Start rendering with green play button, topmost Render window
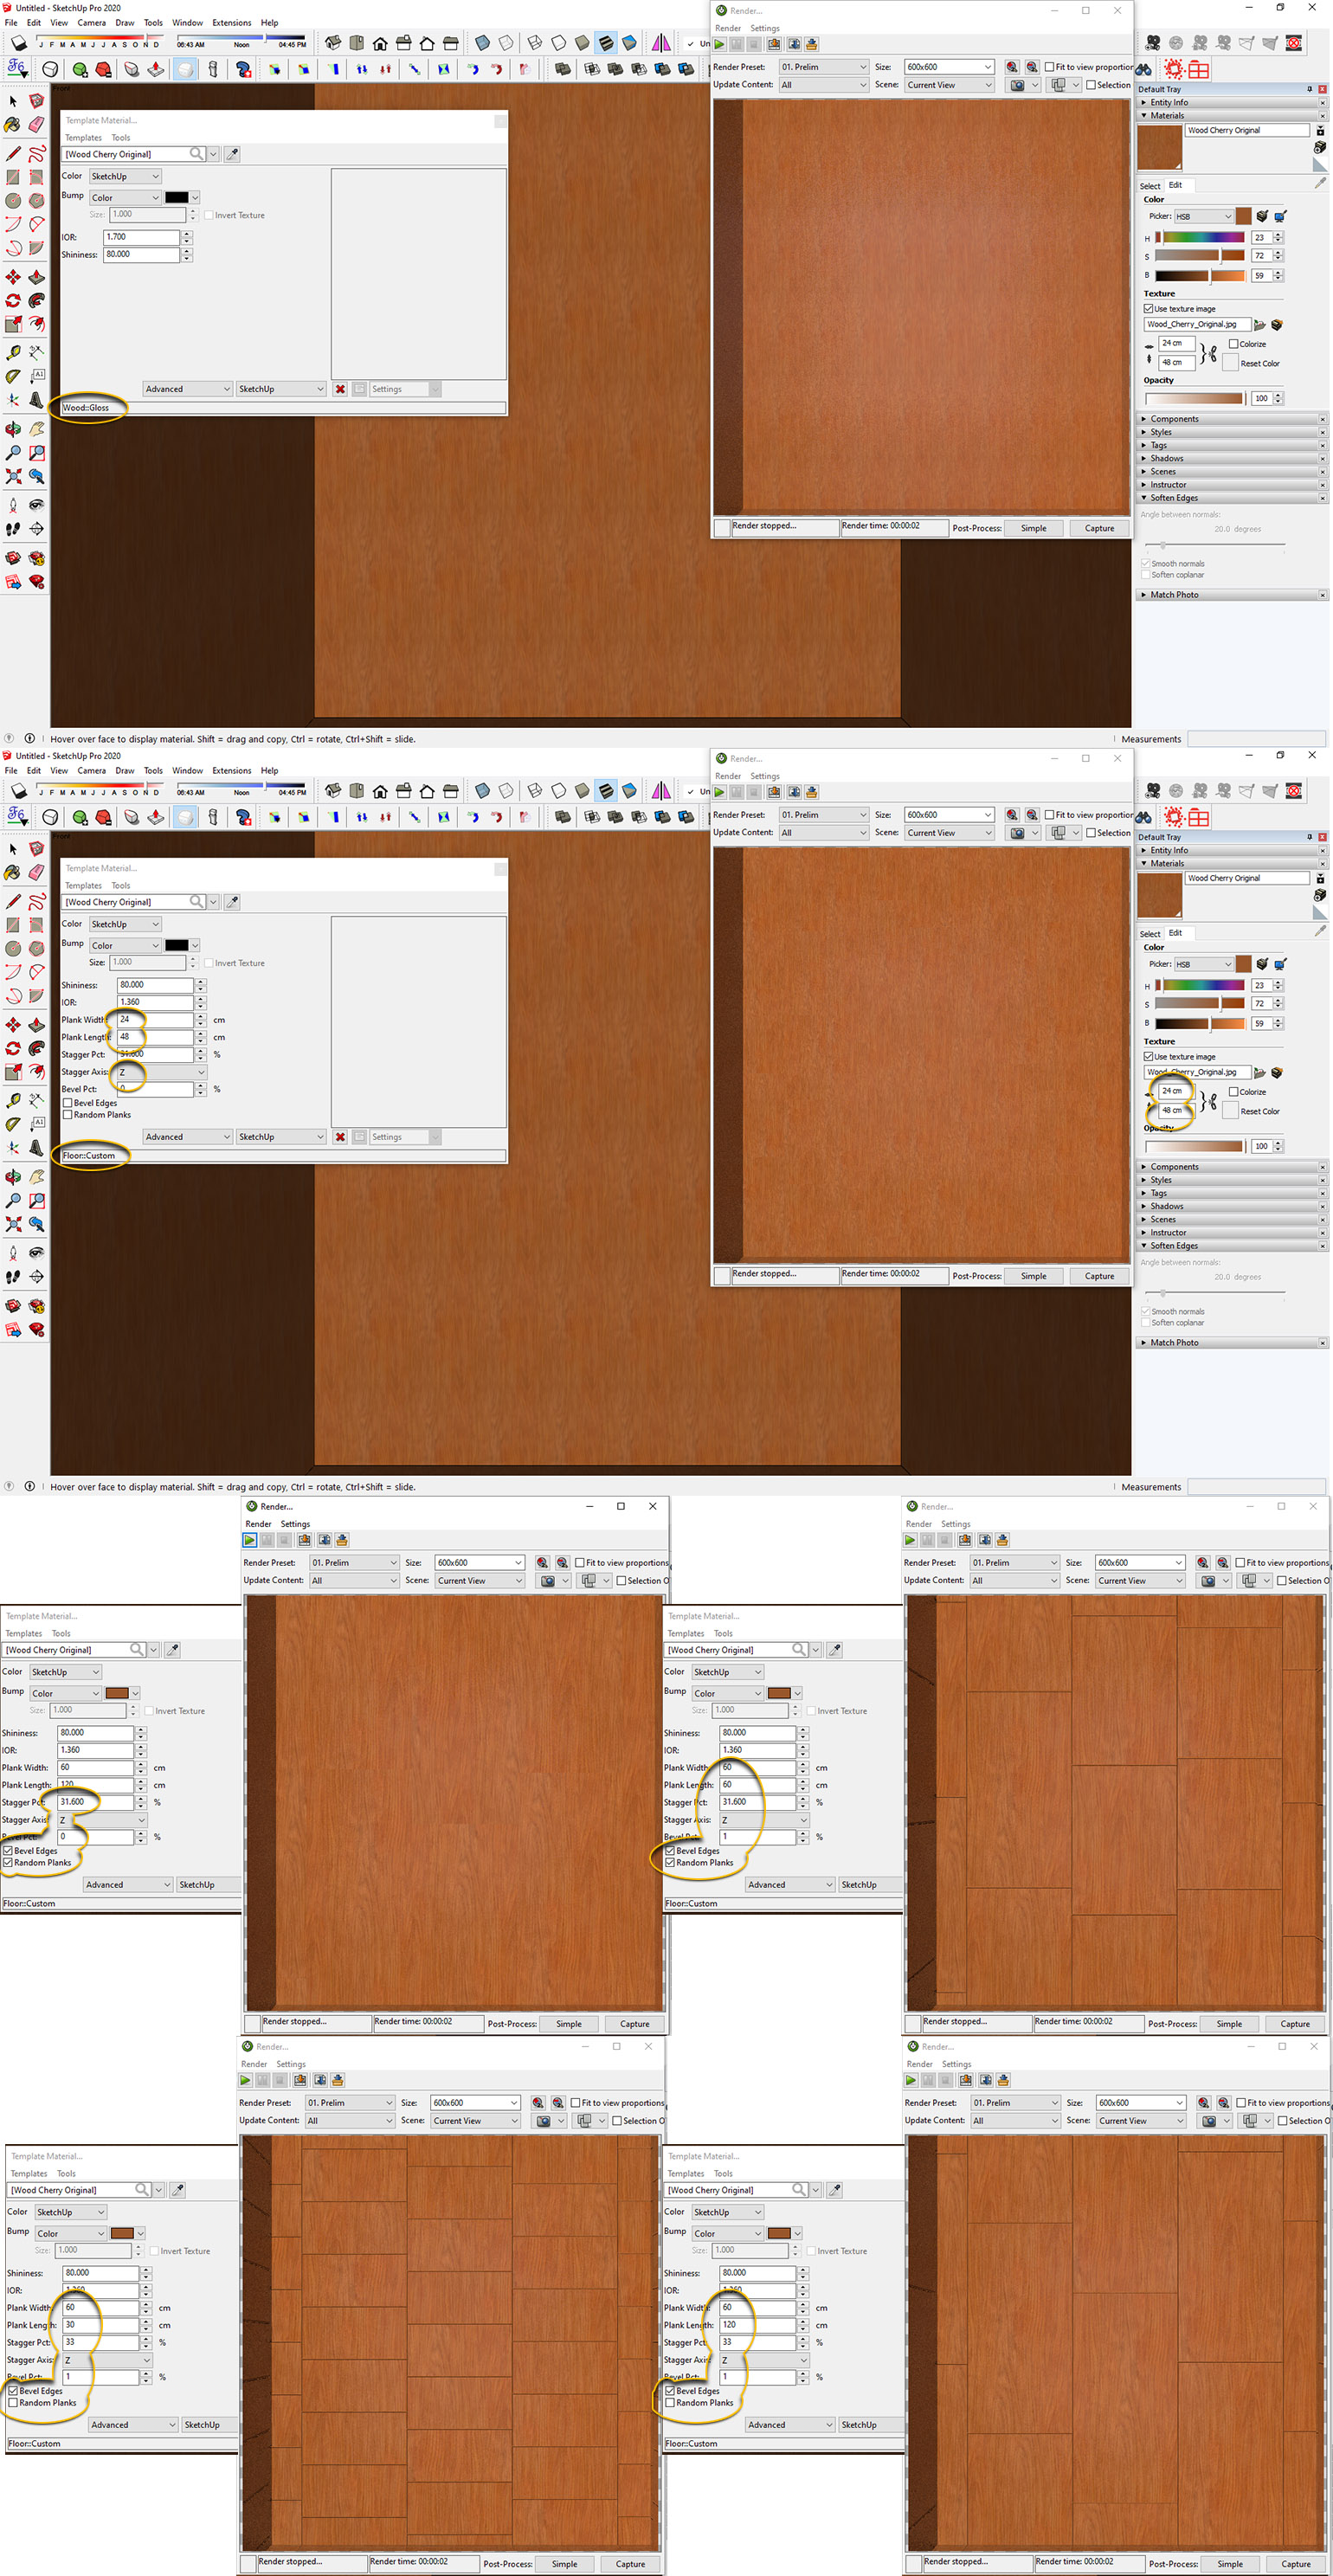 [x=719, y=45]
